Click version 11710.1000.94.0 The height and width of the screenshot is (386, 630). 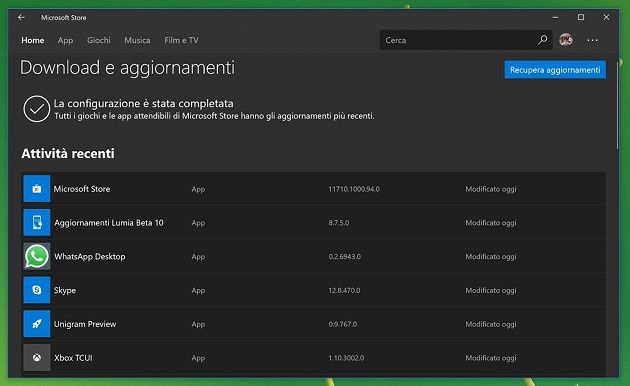(x=354, y=189)
